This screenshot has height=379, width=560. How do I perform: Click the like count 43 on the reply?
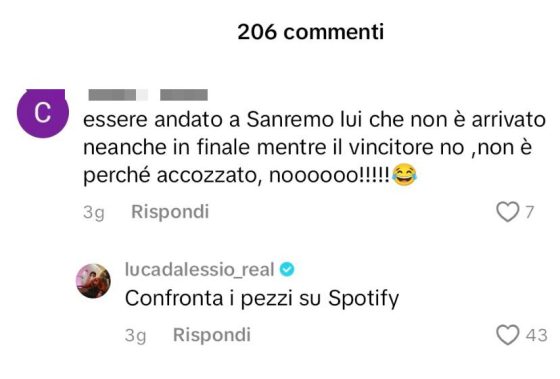coord(536,335)
